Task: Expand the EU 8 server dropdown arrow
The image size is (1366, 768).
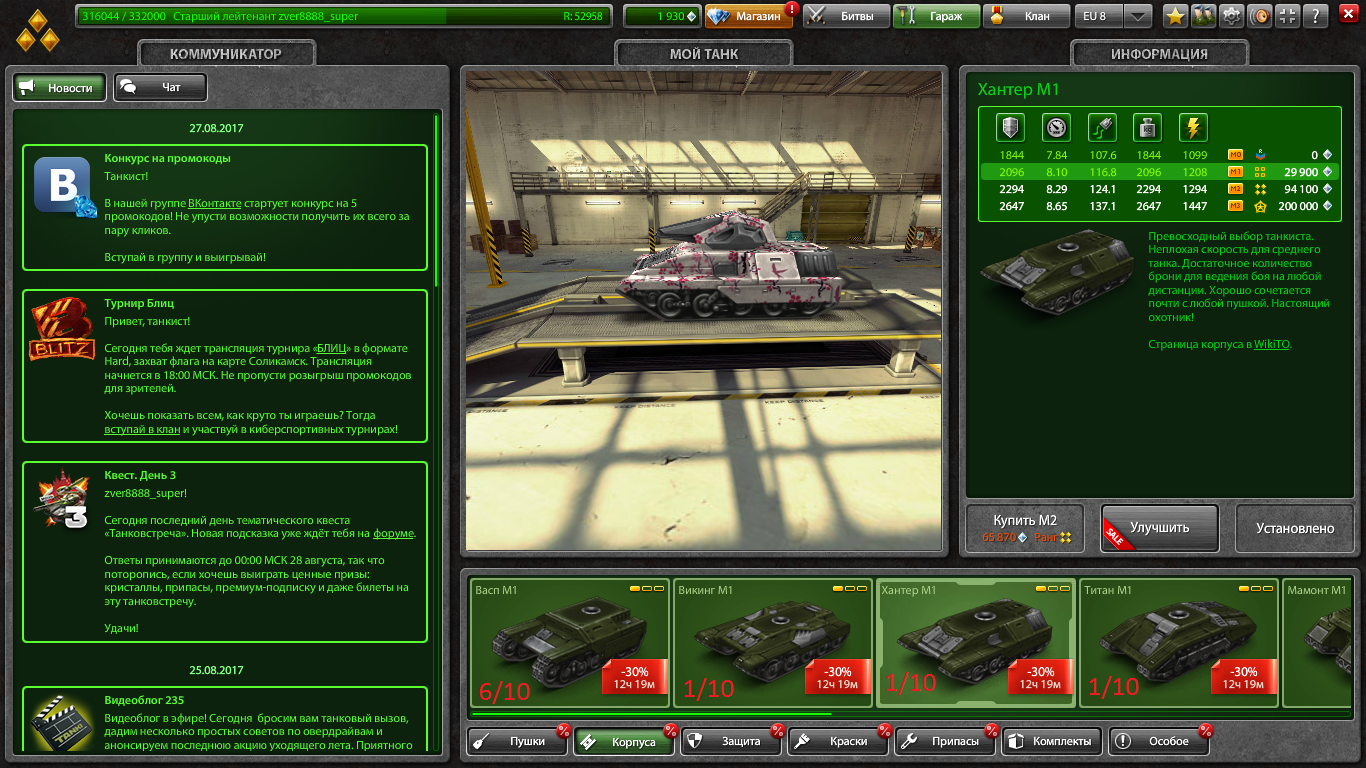Action: (1137, 16)
